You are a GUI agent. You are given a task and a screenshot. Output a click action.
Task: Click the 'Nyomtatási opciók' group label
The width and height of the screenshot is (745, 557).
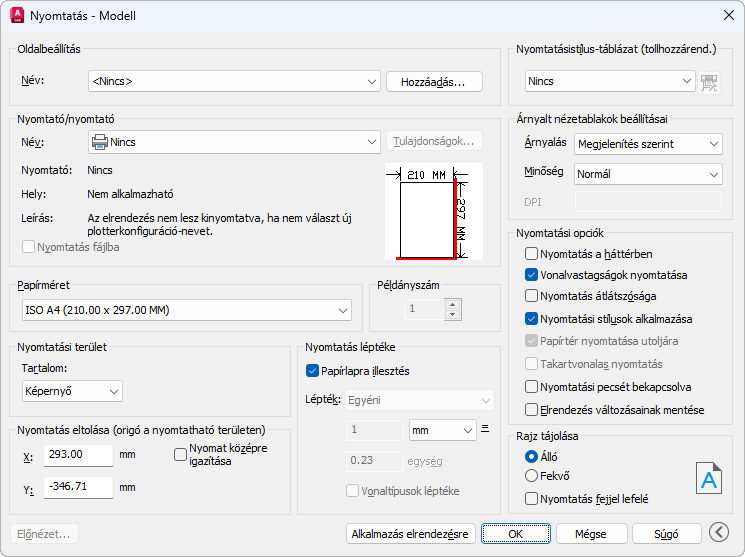click(560, 233)
